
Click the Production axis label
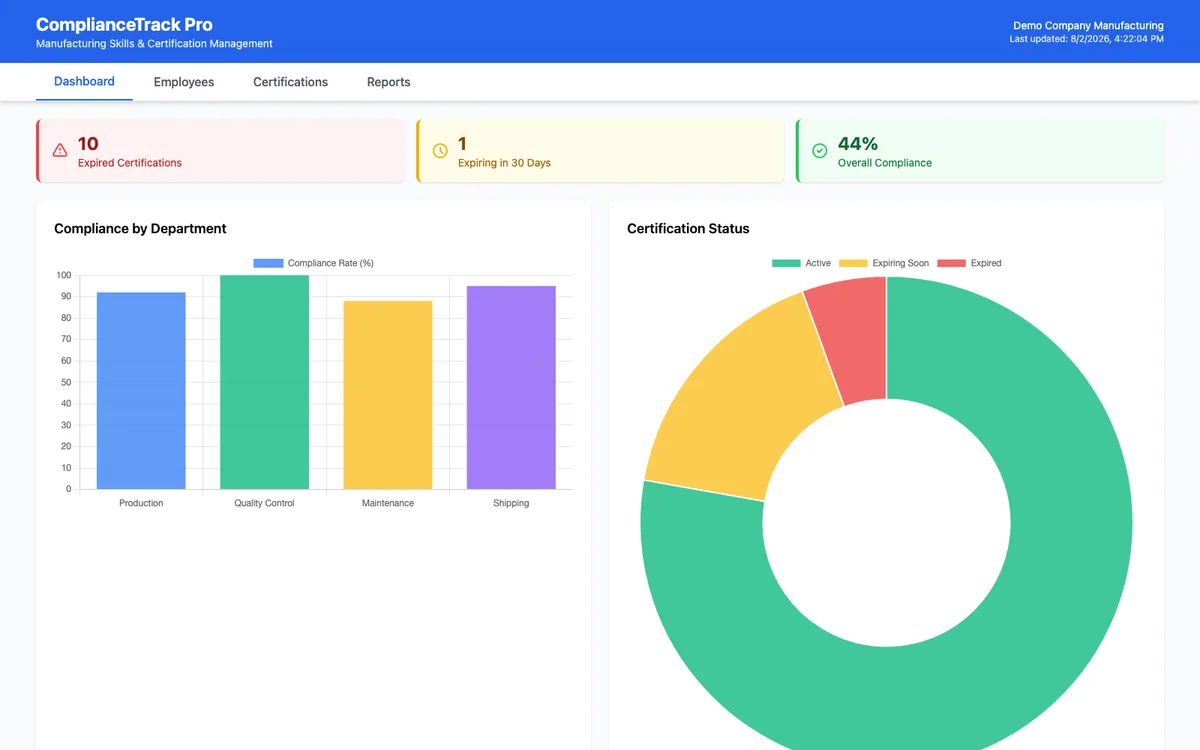tap(141, 503)
